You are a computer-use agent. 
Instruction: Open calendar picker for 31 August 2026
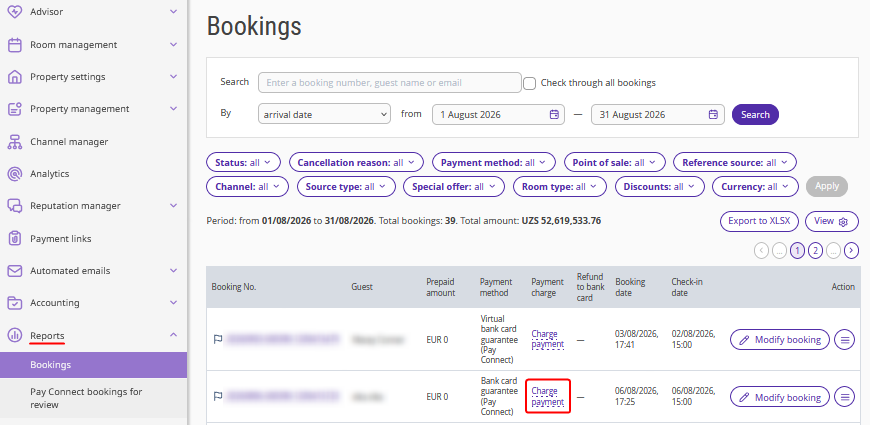tap(713, 115)
